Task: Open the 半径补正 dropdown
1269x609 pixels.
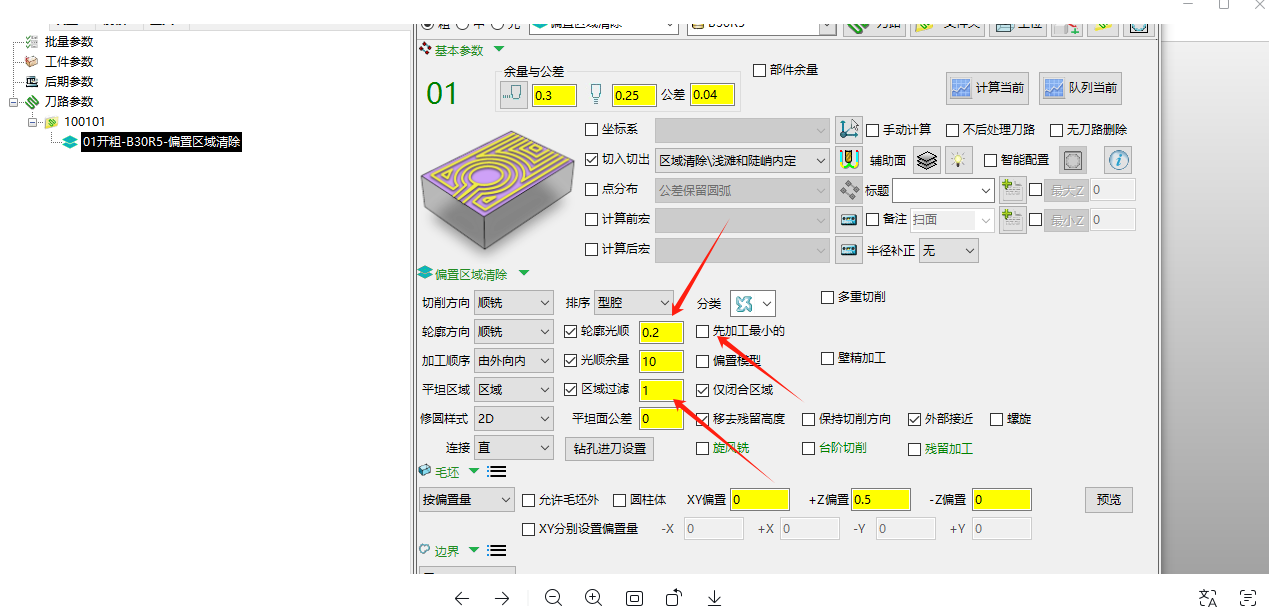Action: pos(948,250)
